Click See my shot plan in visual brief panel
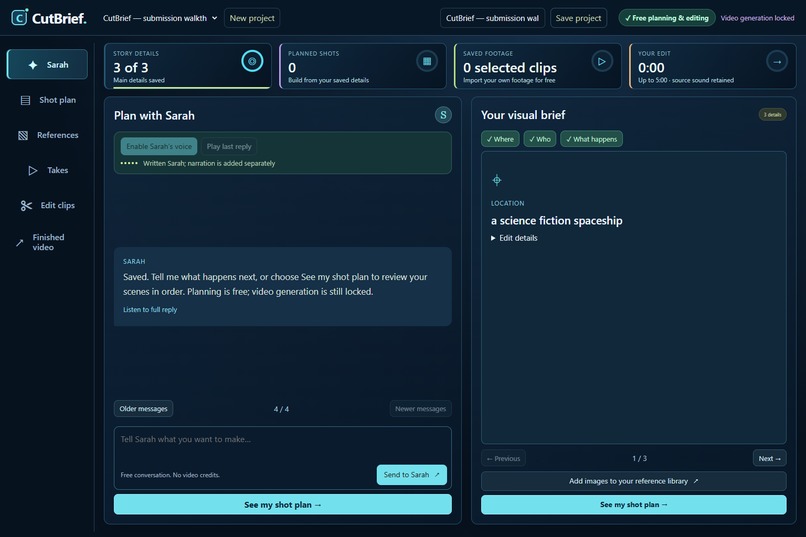The width and height of the screenshot is (806, 537). [x=634, y=505]
